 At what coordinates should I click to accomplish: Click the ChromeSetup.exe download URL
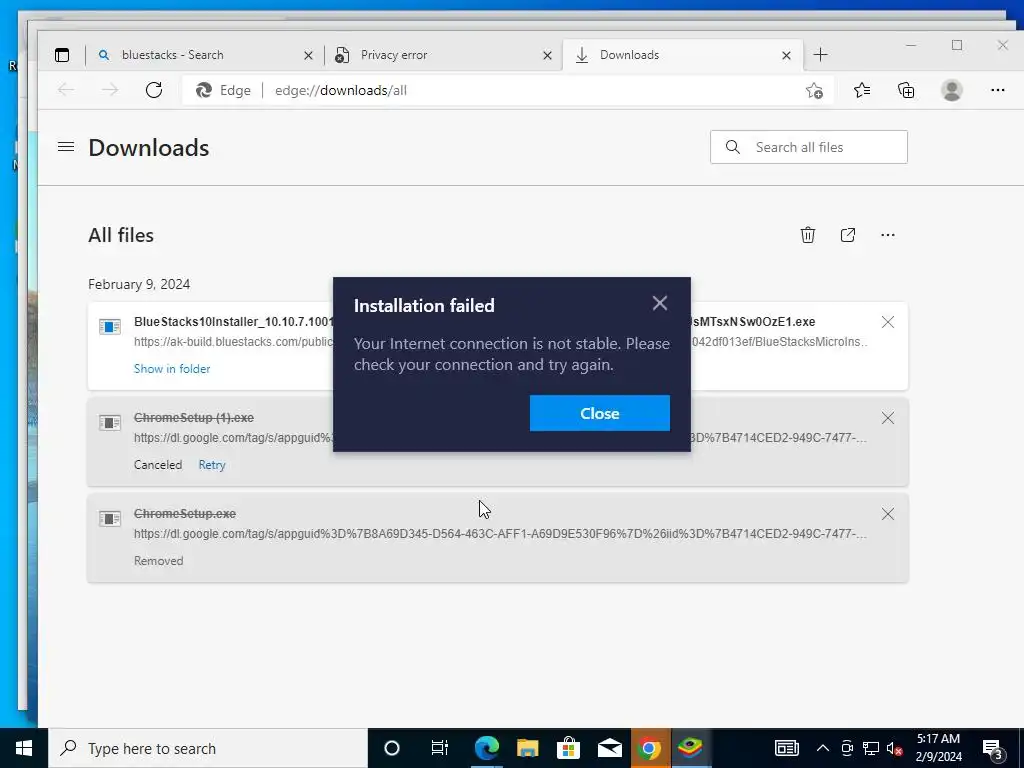pos(500,534)
